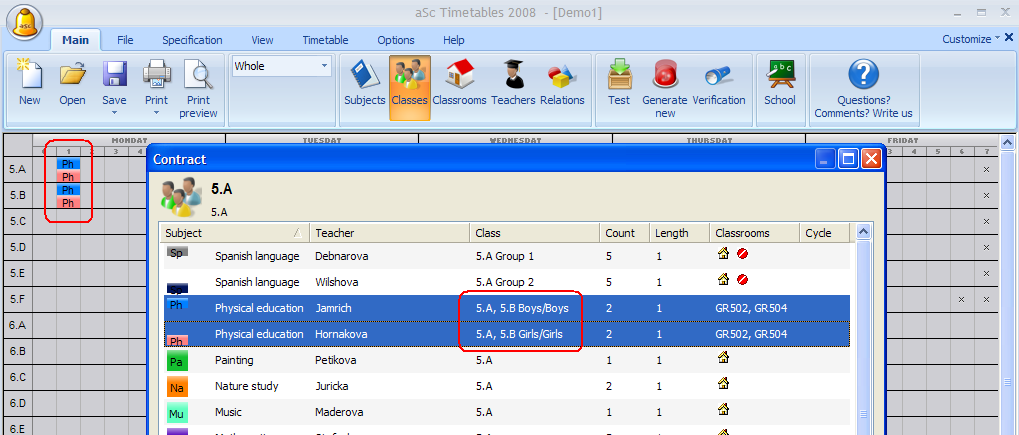Click the Subjects book icon
The image size is (1019, 435).
(x=364, y=78)
